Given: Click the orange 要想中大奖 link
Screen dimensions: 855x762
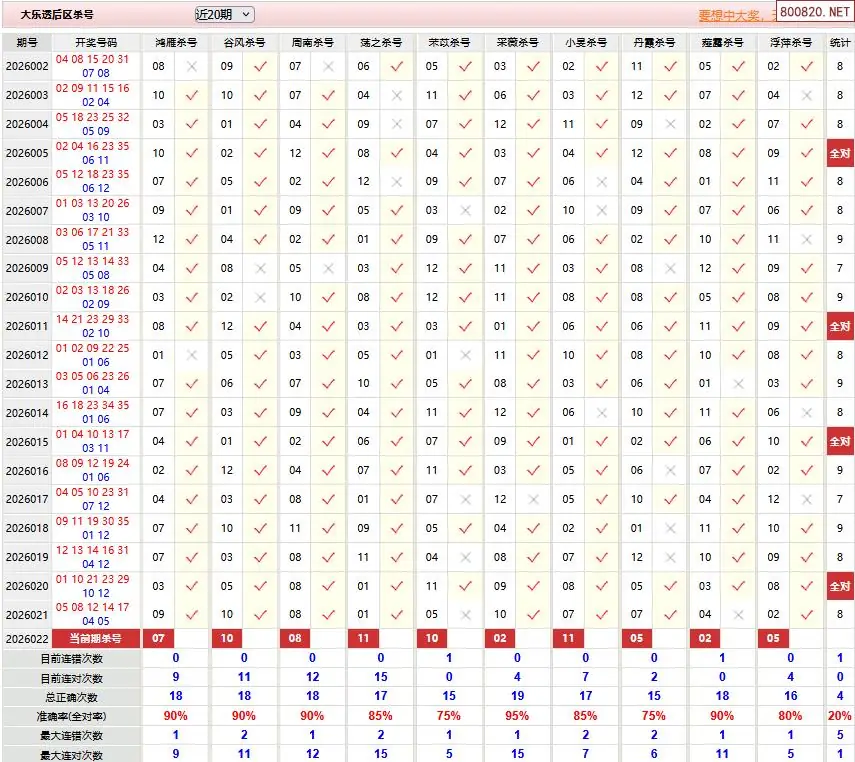Looking at the screenshot, I should tap(735, 16).
